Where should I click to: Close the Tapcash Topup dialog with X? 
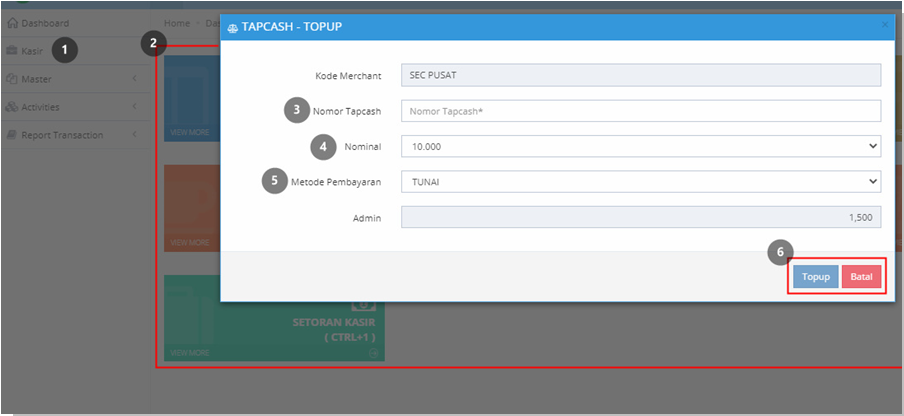[886, 25]
